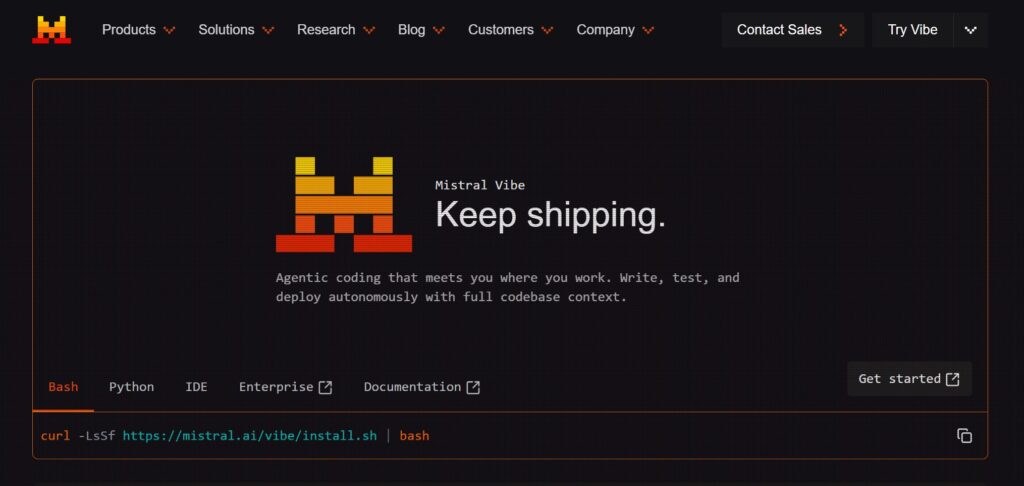Open the Blog dropdown menu
Screen dimensions: 1024x486
[421, 30]
